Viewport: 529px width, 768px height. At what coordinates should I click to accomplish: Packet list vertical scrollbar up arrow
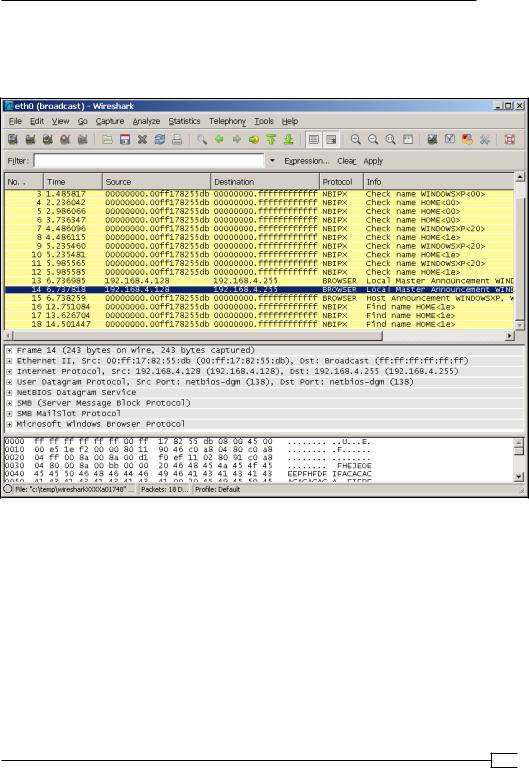tap(519, 177)
